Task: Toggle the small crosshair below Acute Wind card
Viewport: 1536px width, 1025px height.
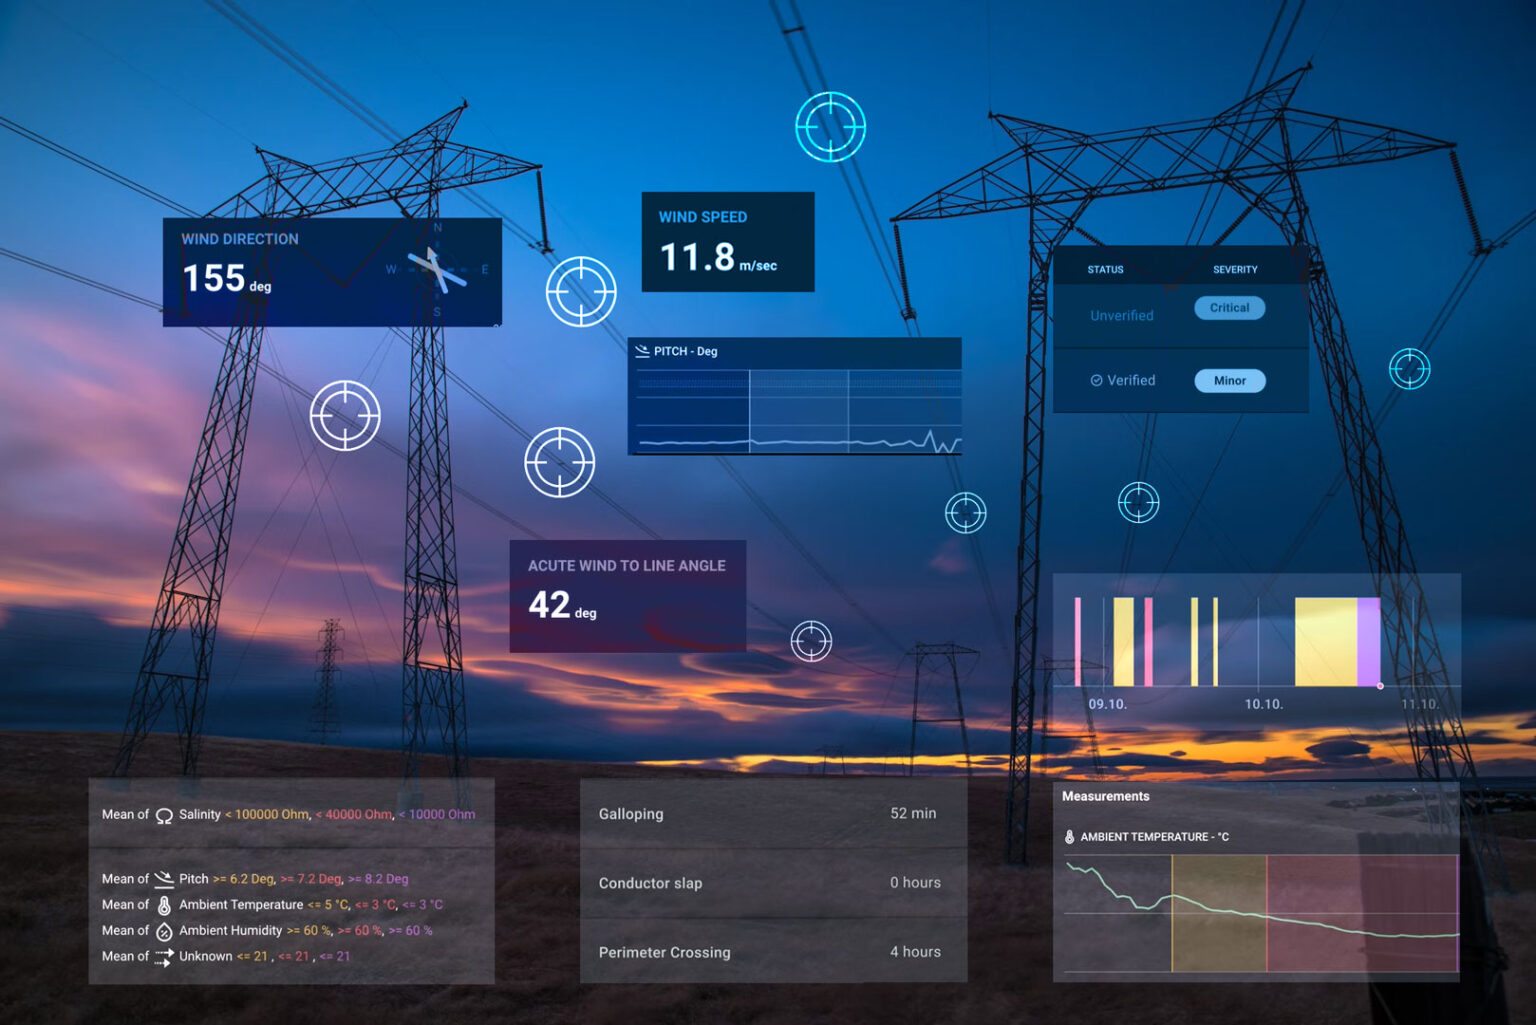Action: [812, 641]
